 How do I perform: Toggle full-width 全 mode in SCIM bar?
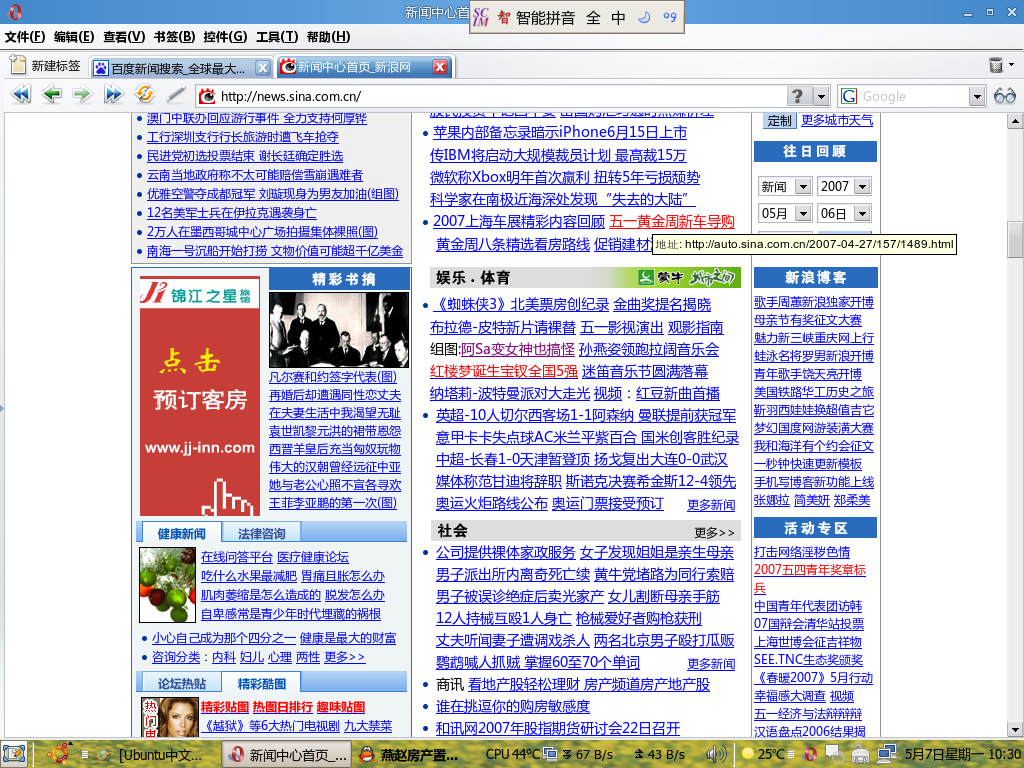pyautogui.click(x=593, y=18)
